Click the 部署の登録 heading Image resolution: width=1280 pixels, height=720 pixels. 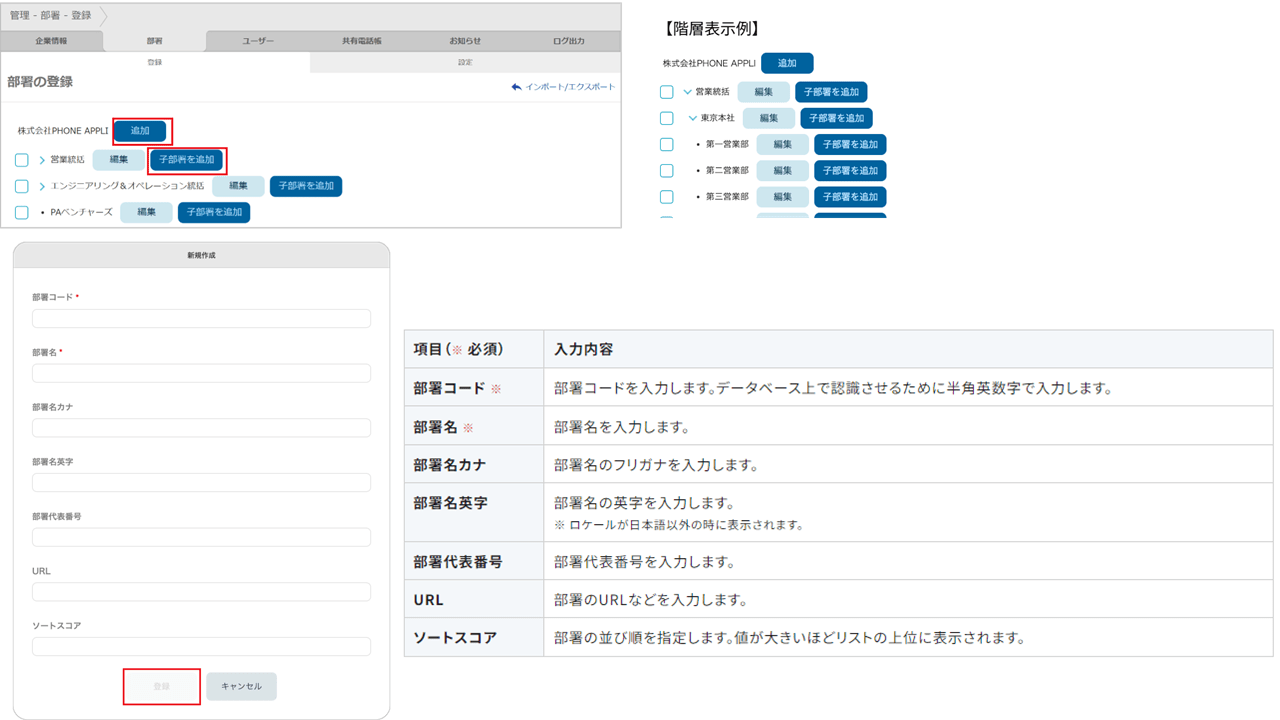[40, 82]
